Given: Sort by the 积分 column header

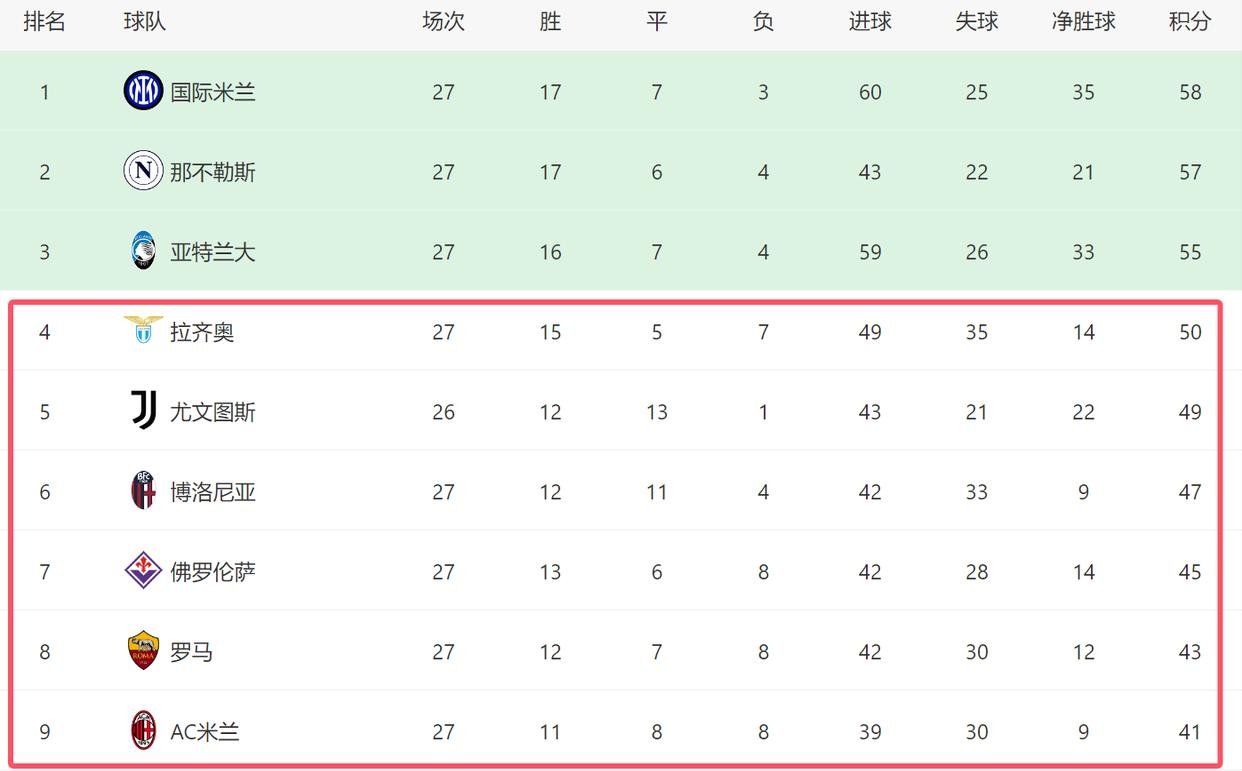Looking at the screenshot, I should [x=1190, y=22].
